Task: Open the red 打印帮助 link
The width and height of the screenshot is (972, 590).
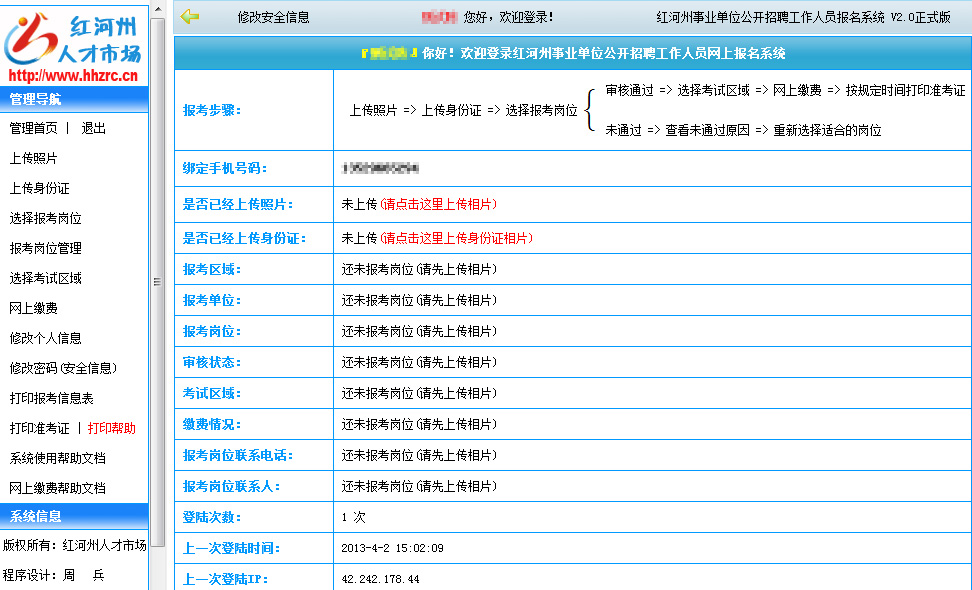Action: [x=111, y=428]
